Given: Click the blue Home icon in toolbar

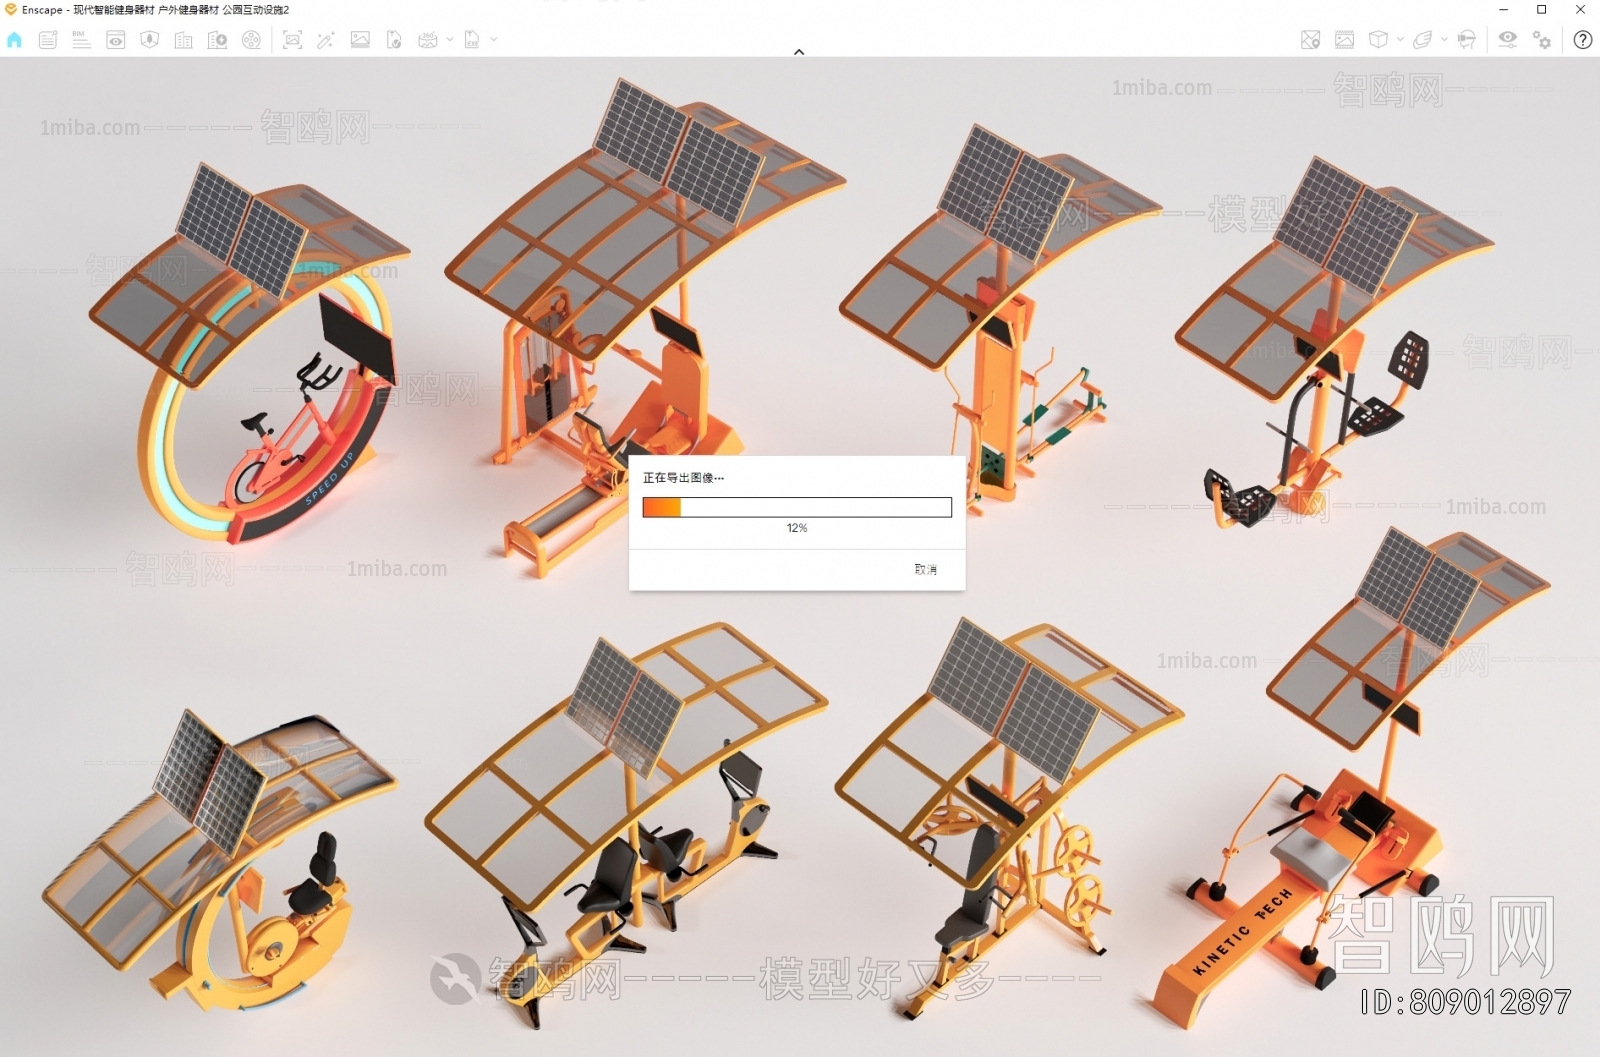Looking at the screenshot, I should 14,40.
